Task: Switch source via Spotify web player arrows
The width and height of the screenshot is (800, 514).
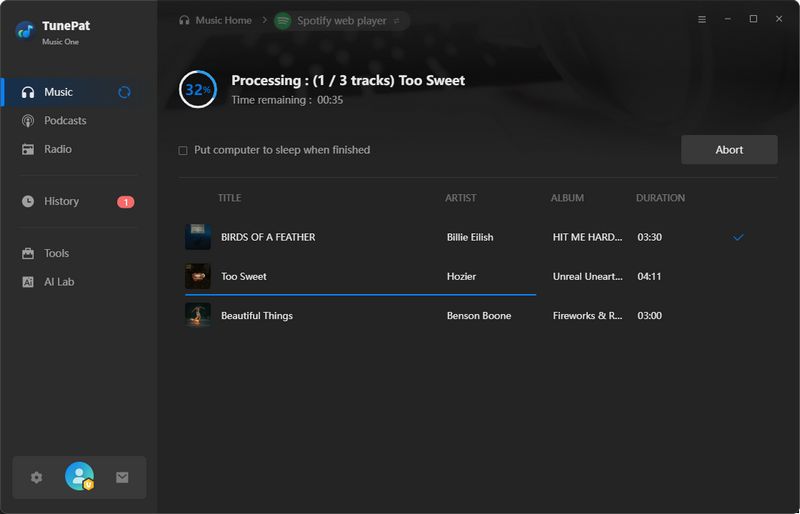Action: pos(396,21)
